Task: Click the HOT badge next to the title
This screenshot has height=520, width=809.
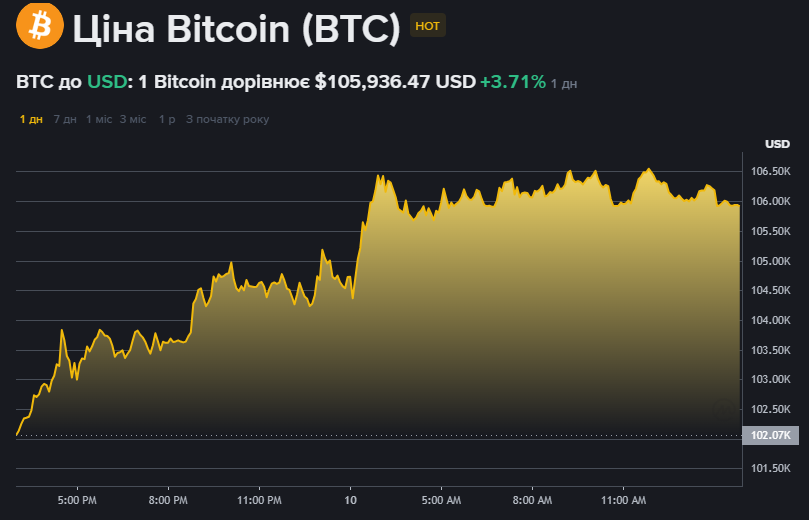Action: (x=427, y=26)
